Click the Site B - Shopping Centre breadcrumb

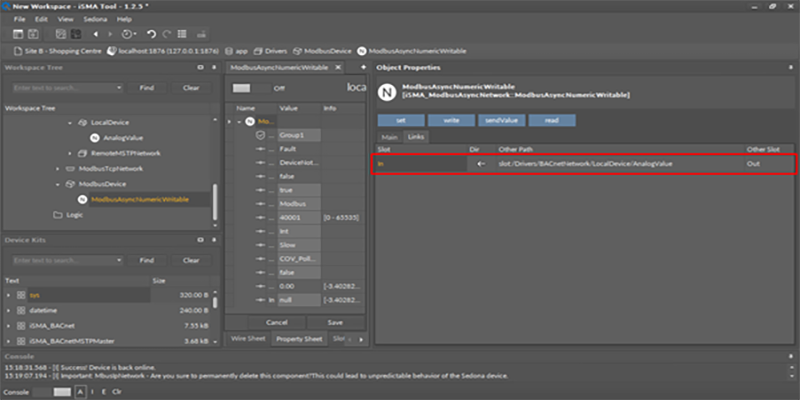(x=58, y=51)
